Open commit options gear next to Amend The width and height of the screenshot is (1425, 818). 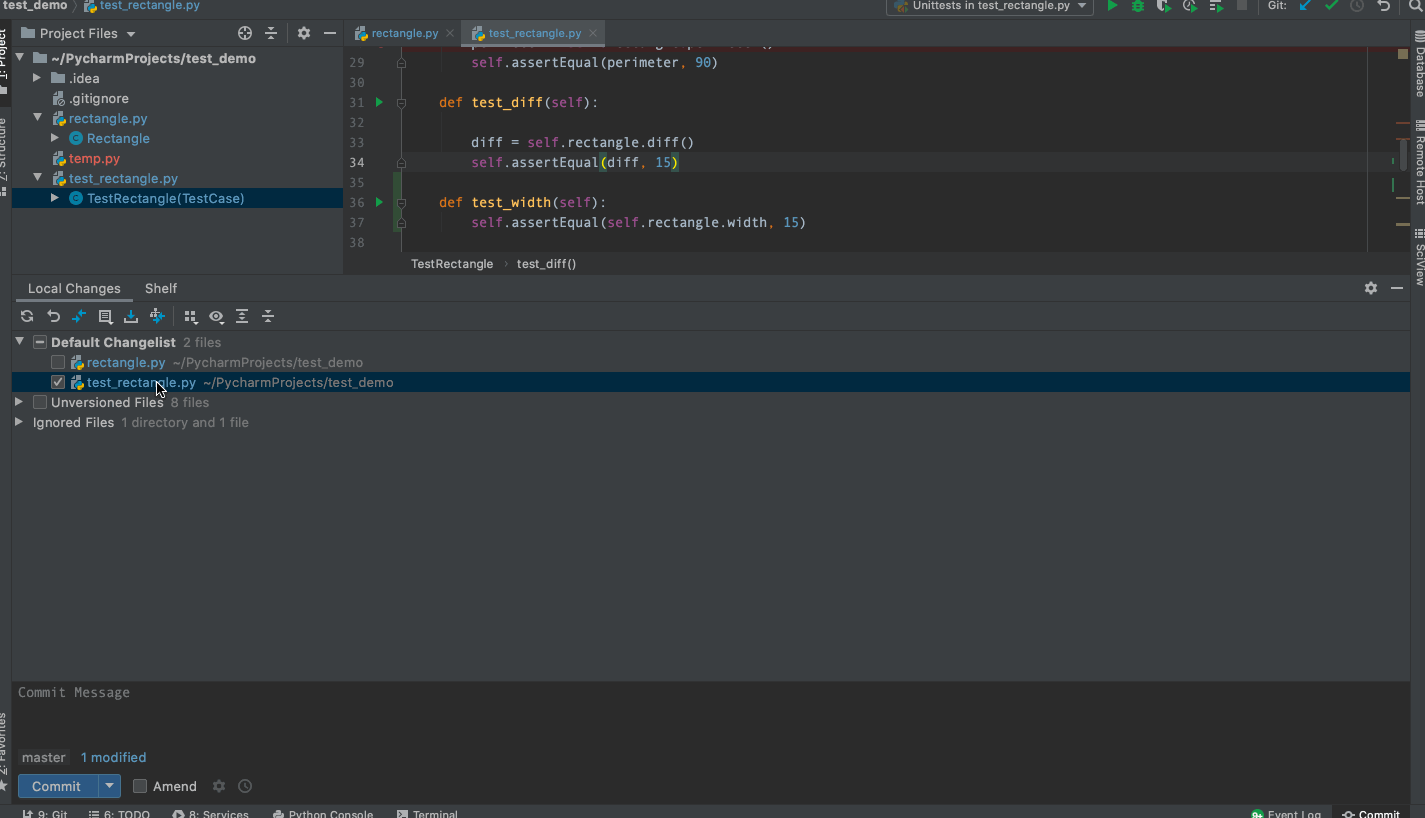pos(219,786)
